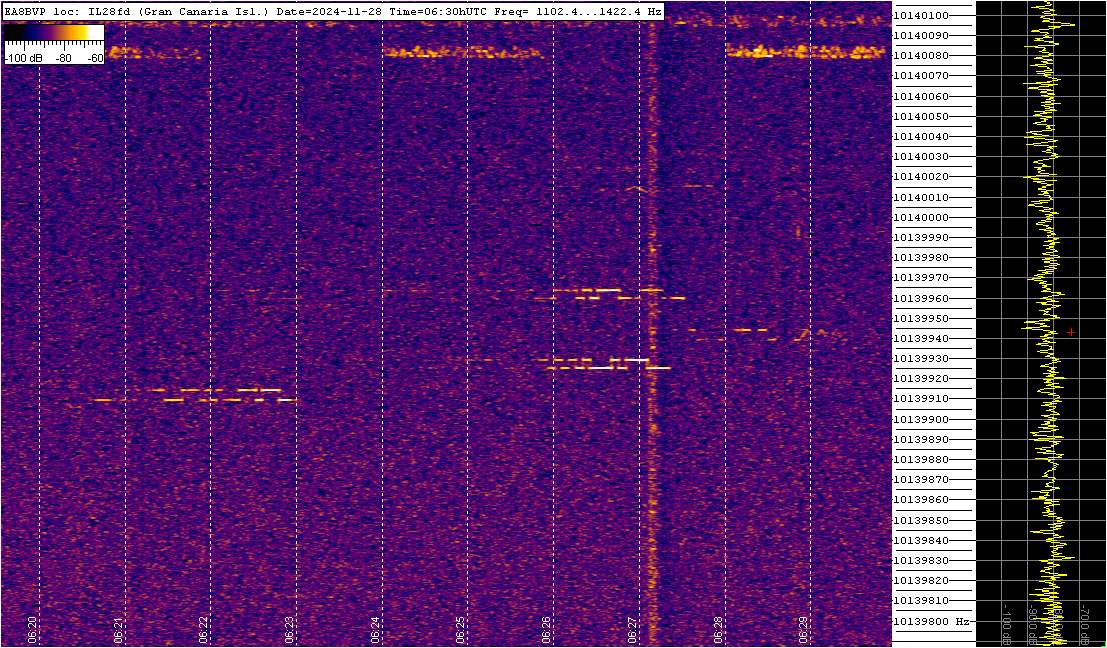Click the 06:28 time axis label
Screen dimensions: 1107x648
coord(718,630)
